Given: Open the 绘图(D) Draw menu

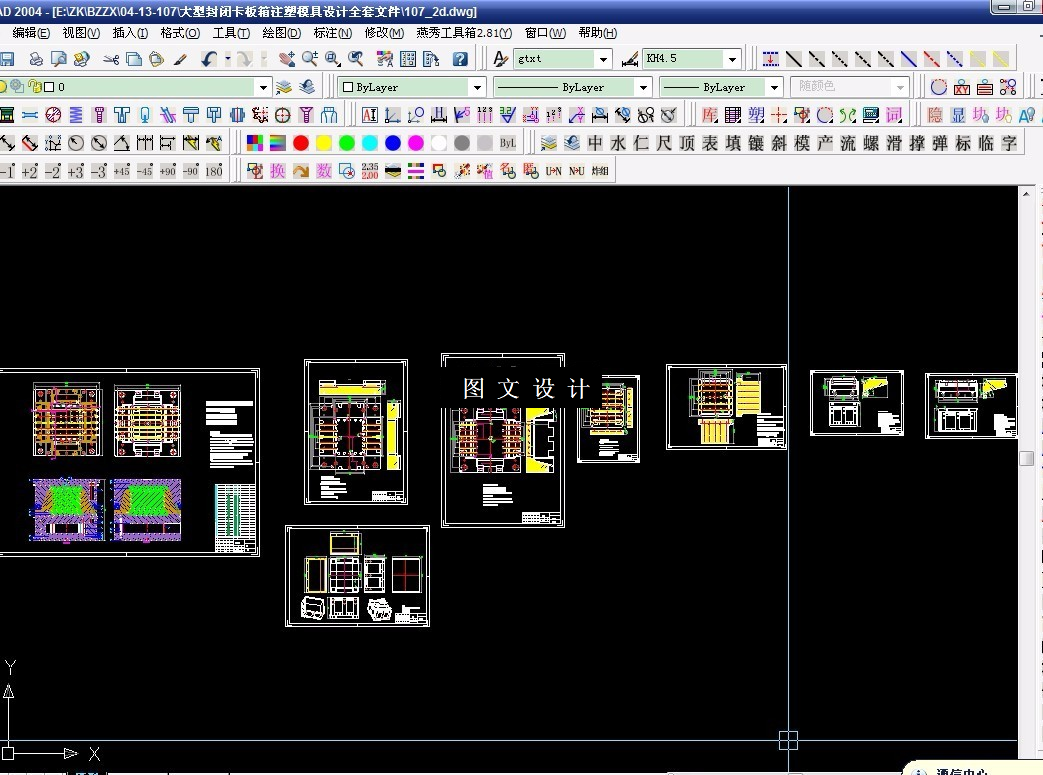Looking at the screenshot, I should 281,33.
